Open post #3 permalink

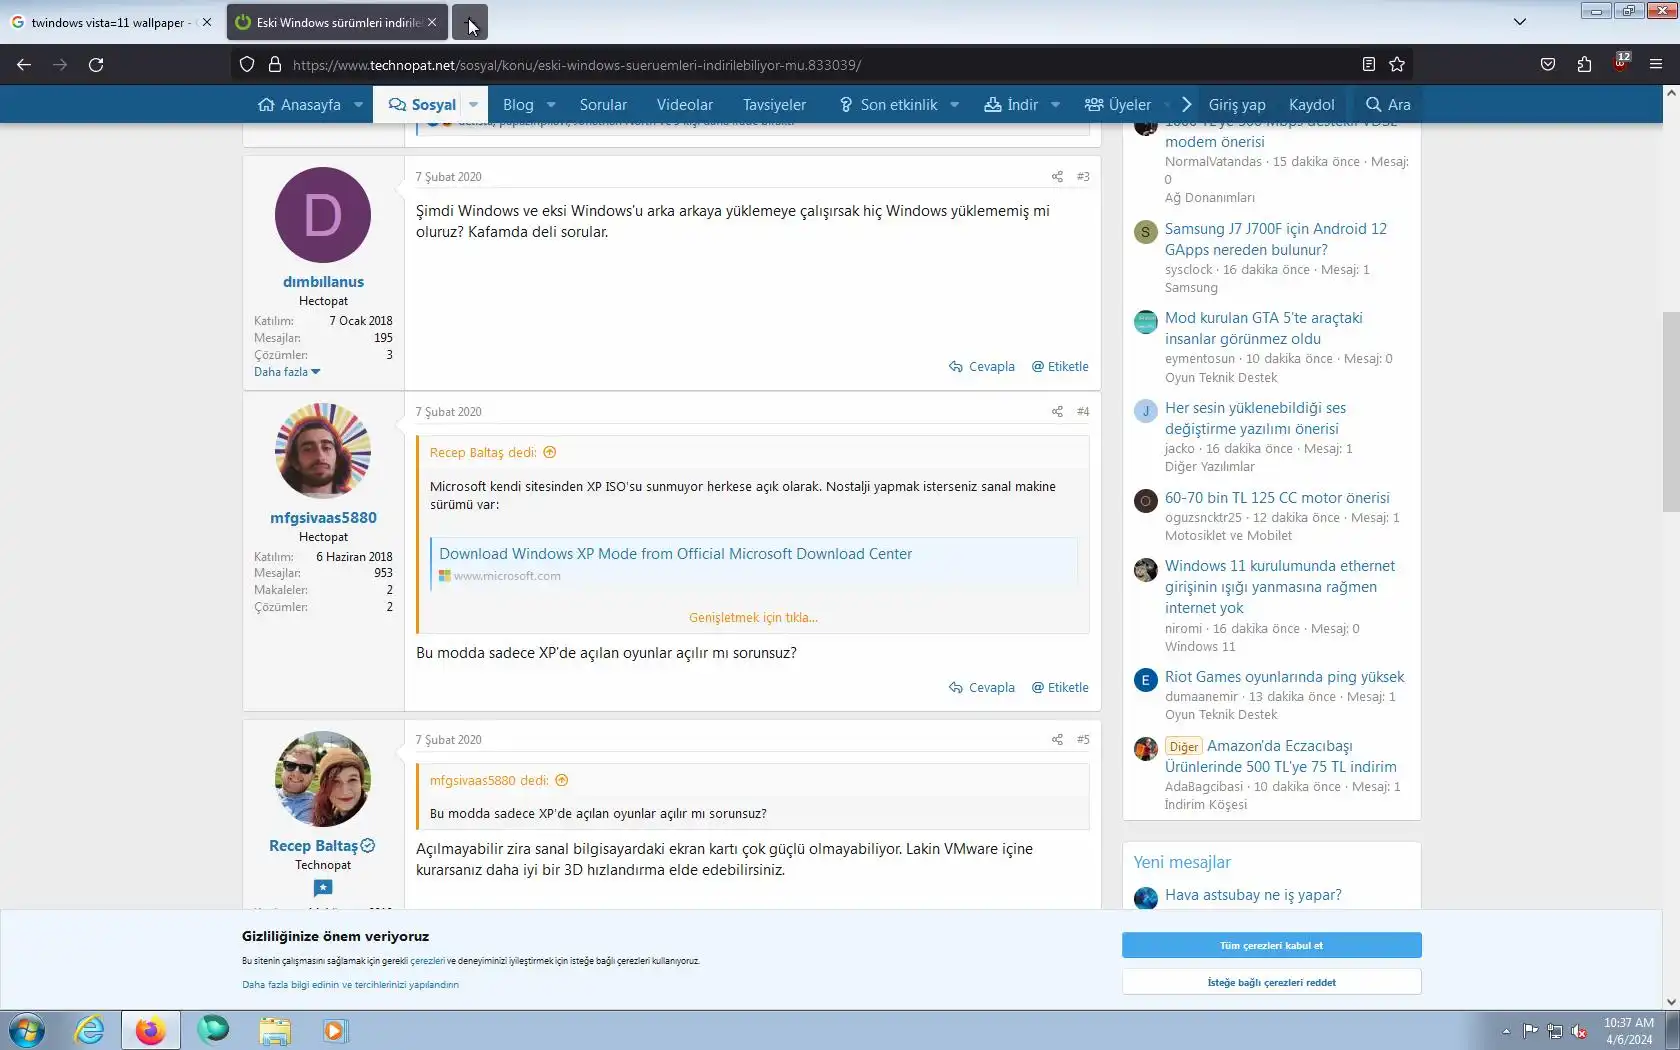point(1083,177)
